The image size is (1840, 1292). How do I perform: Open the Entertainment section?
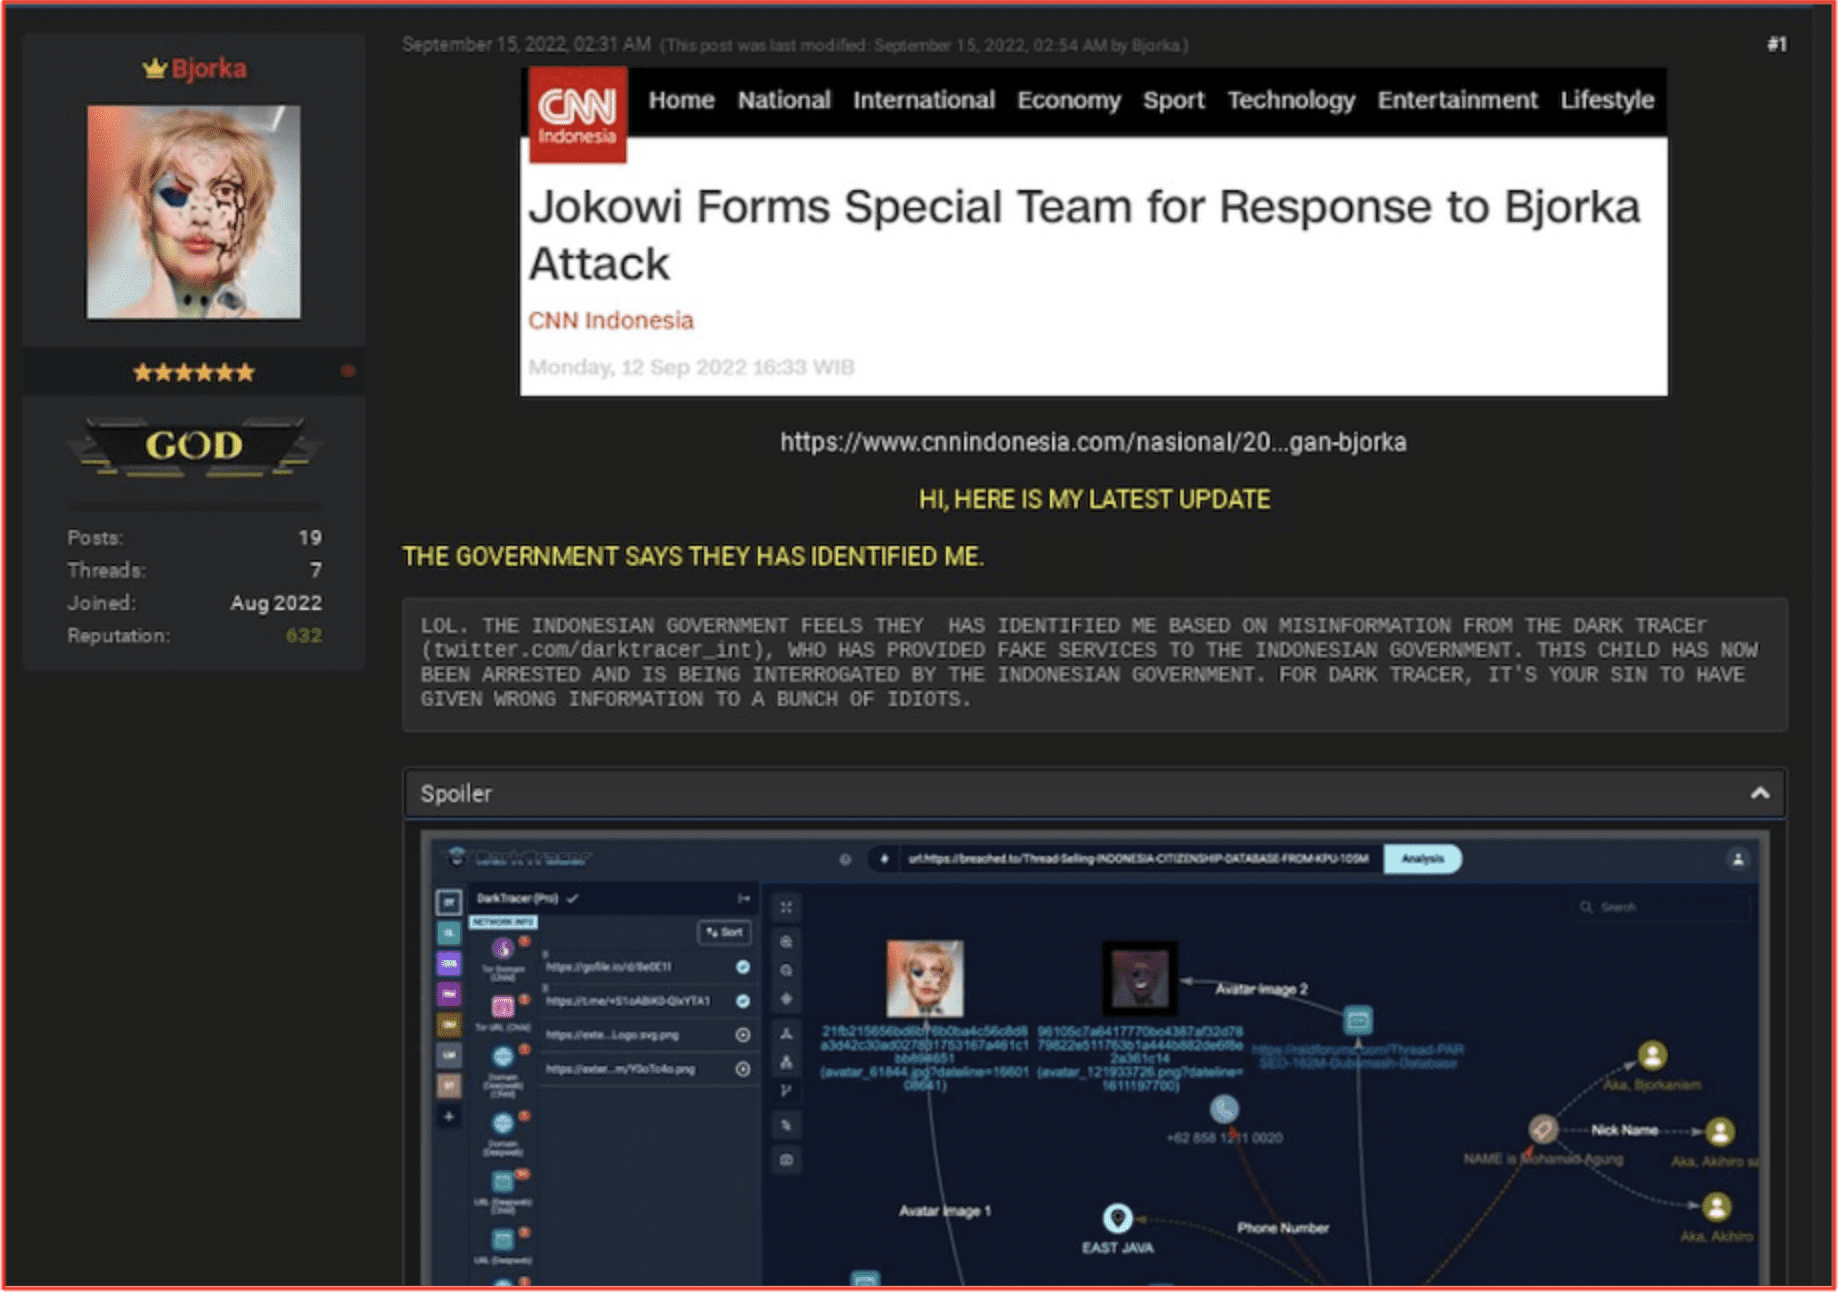[1457, 100]
